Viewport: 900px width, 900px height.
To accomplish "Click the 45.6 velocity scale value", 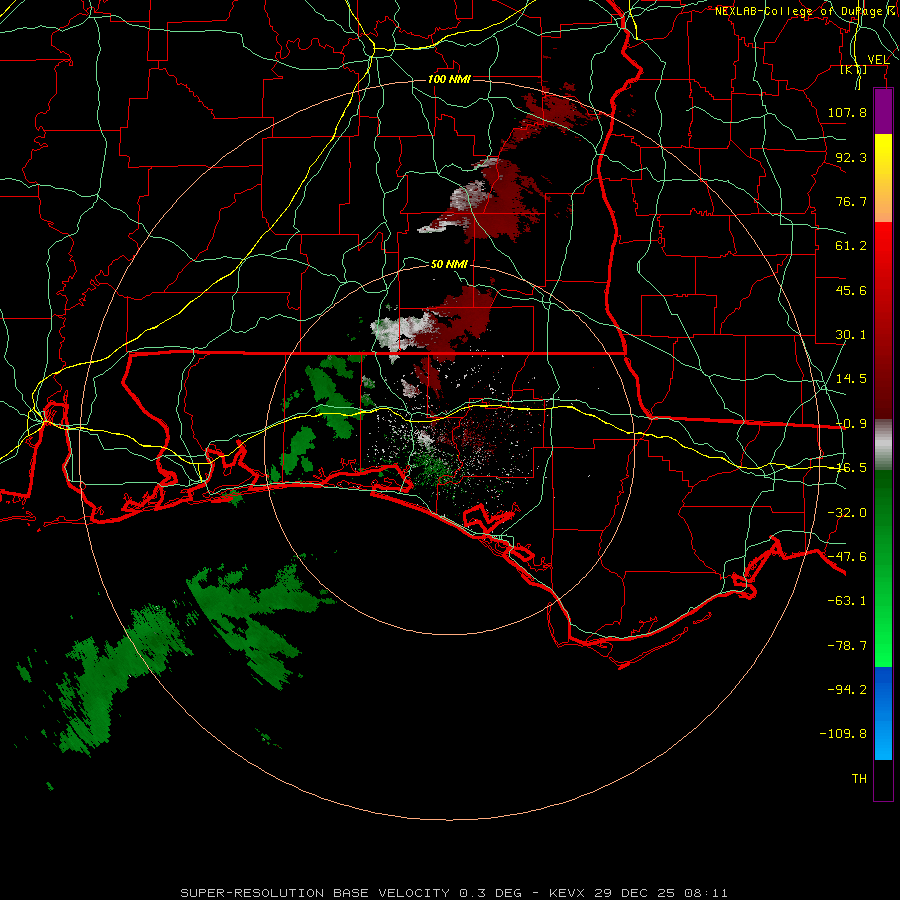I will 851,290.
